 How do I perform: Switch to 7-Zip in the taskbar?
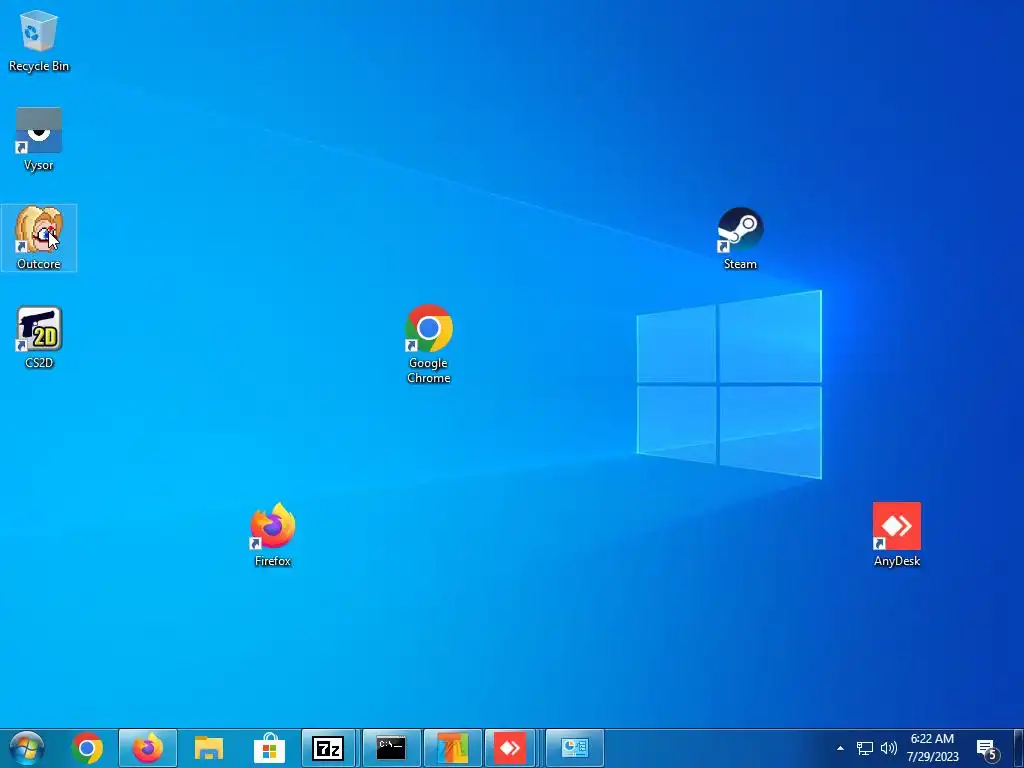click(x=328, y=748)
